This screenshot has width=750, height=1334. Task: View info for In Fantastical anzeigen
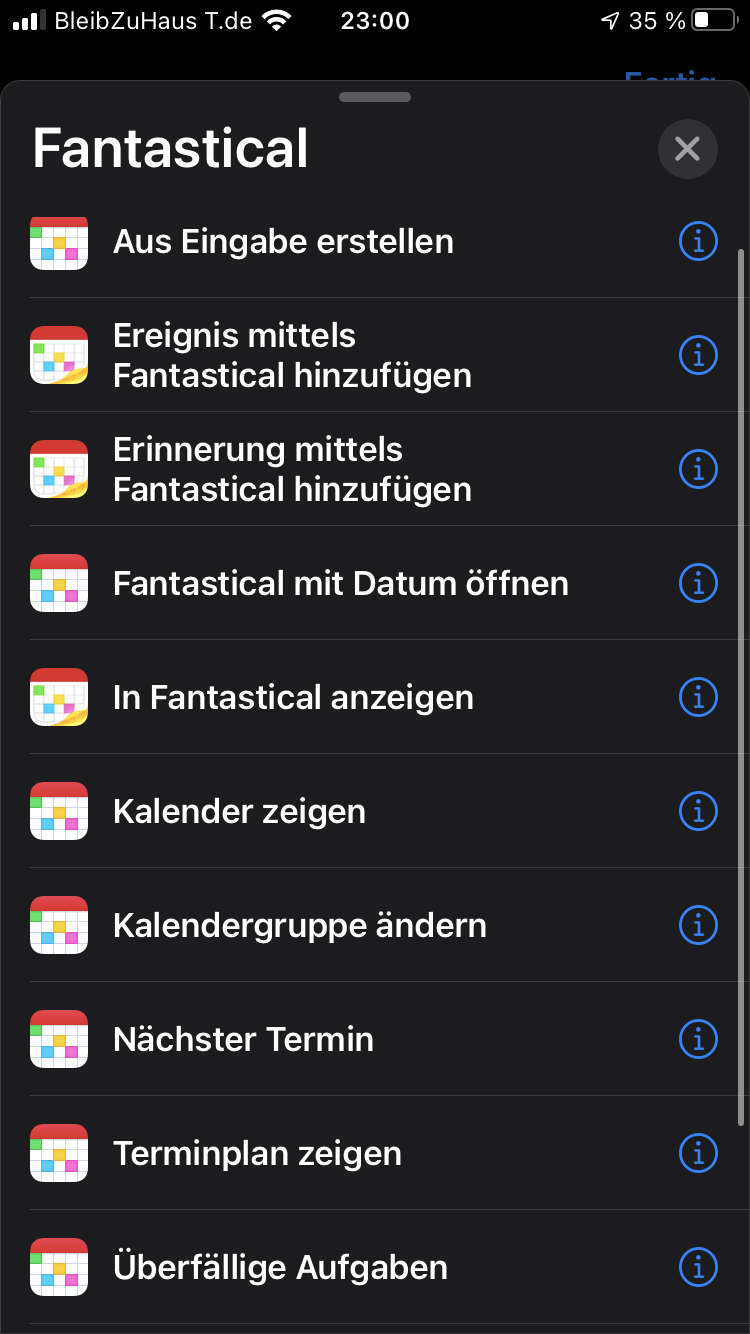coord(698,697)
